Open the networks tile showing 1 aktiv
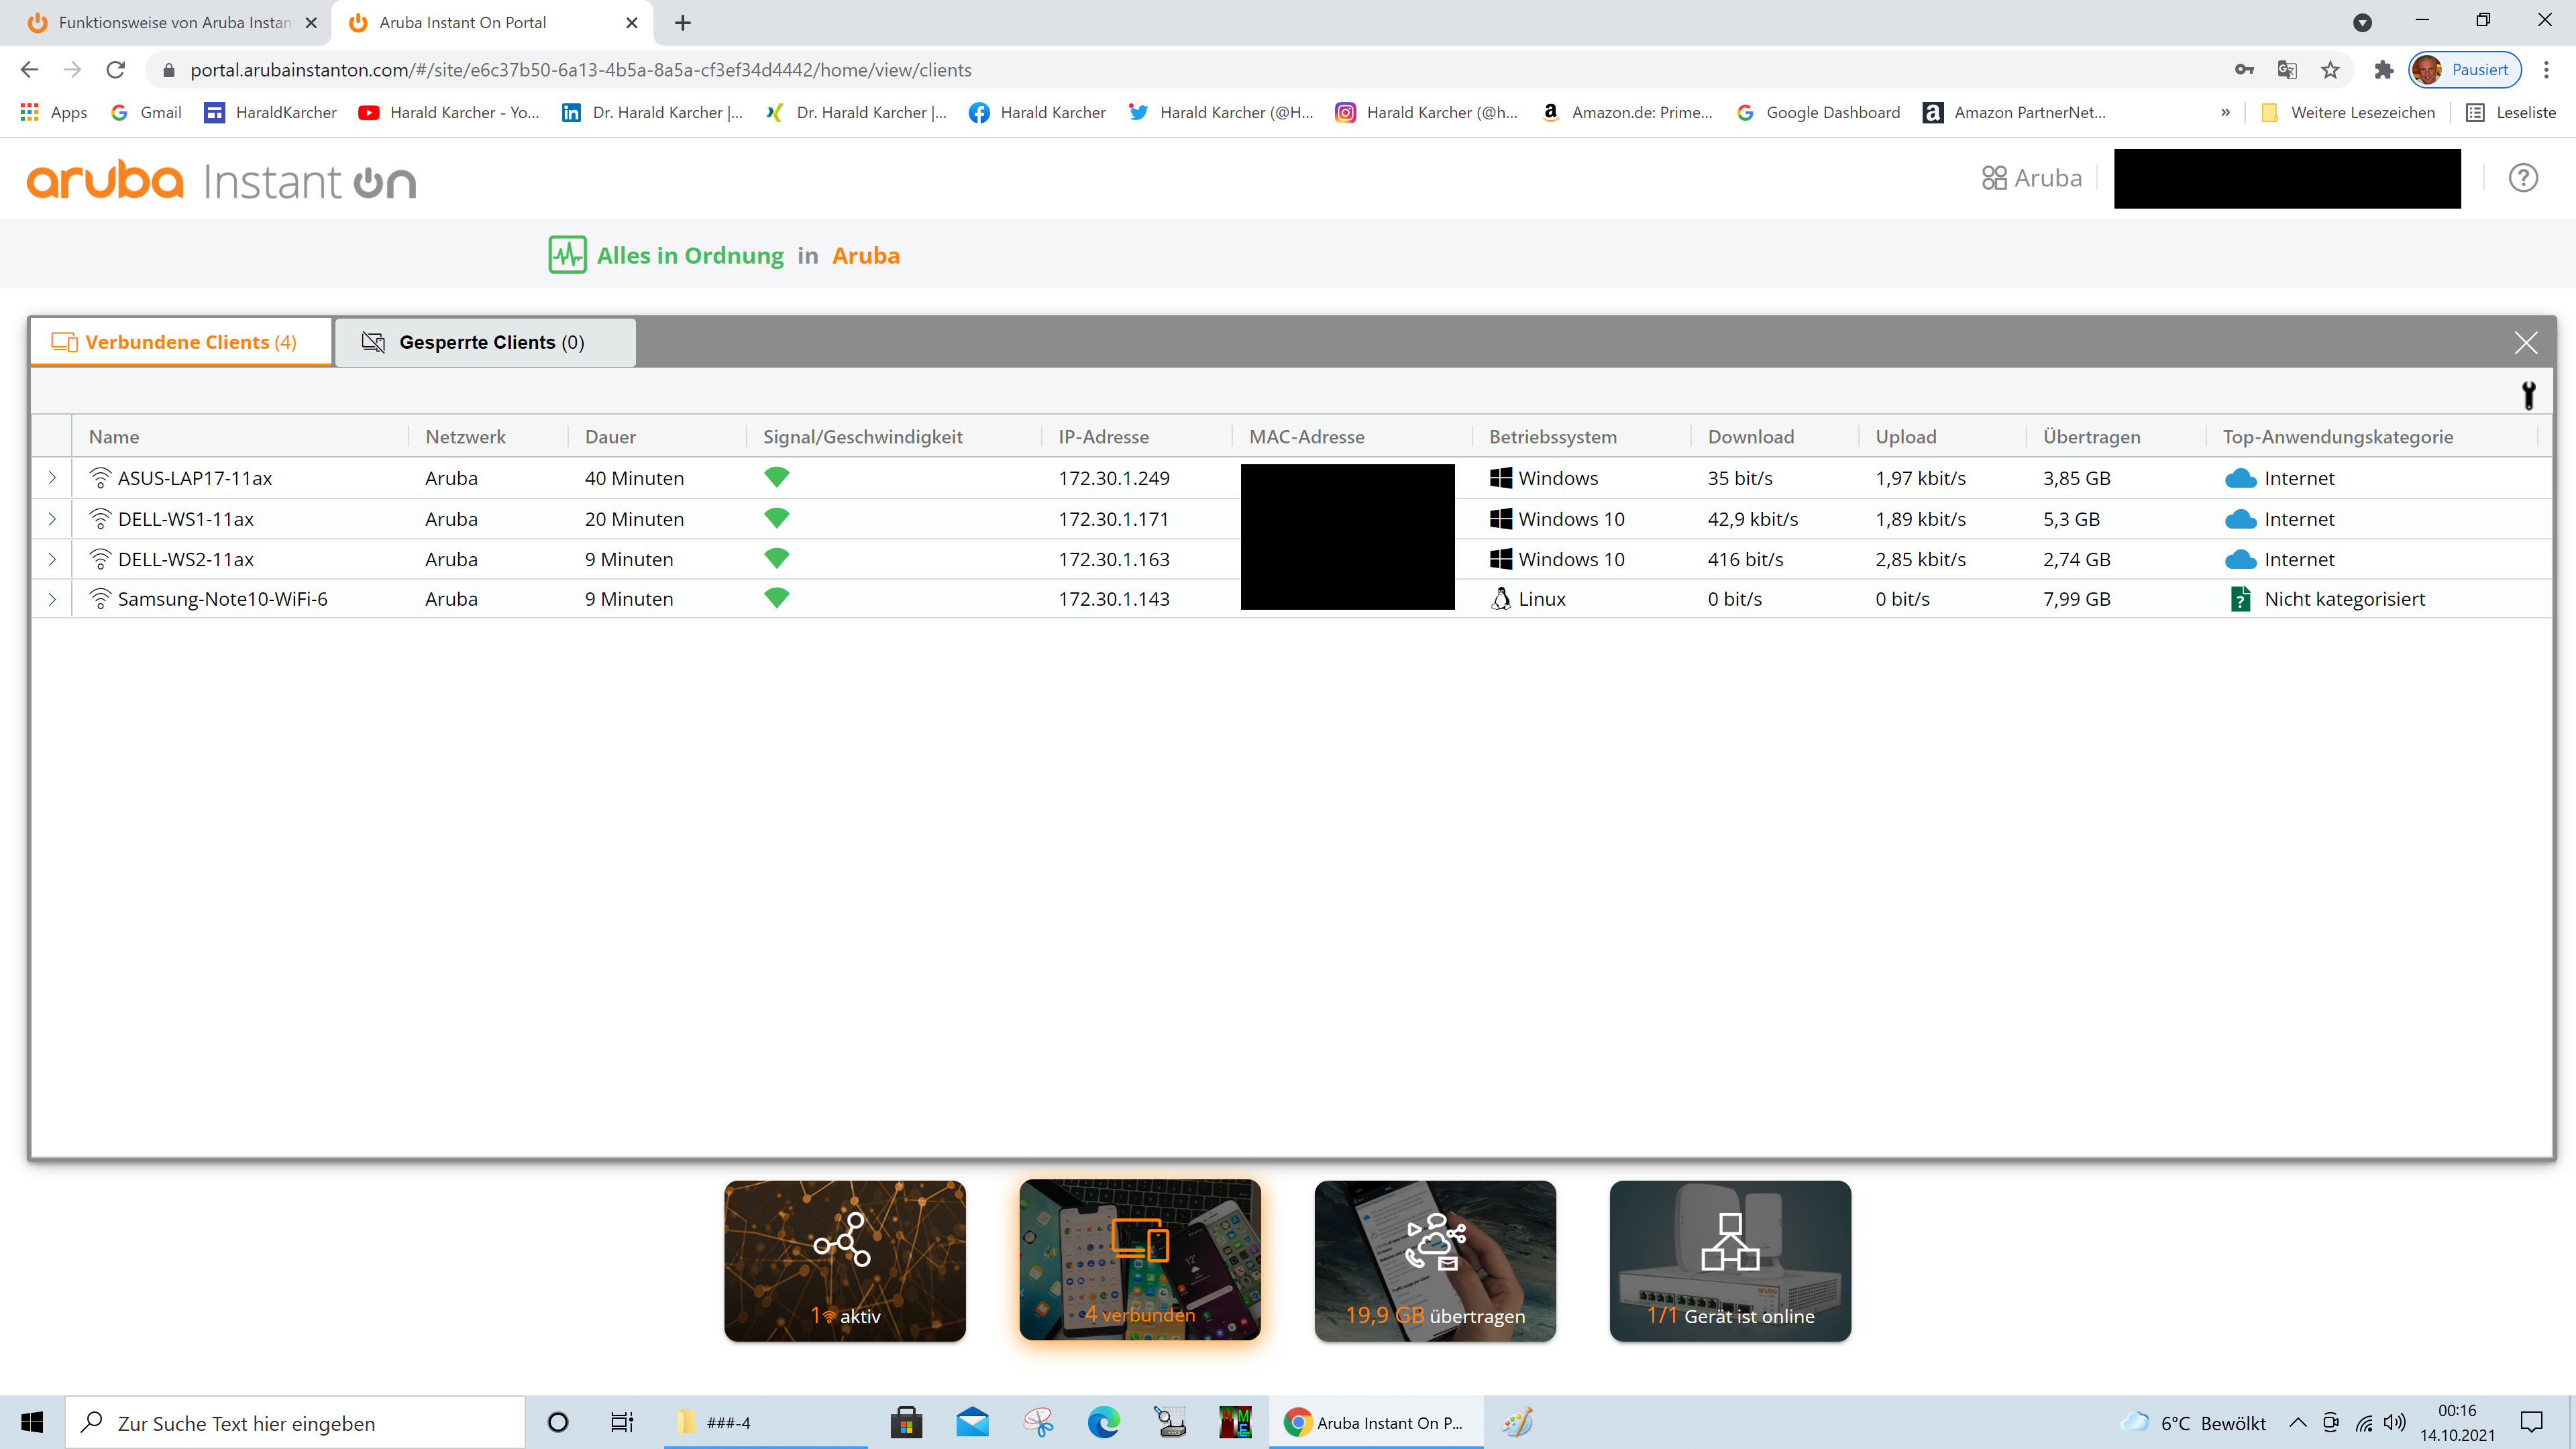This screenshot has height=1449, width=2576. (x=844, y=1260)
